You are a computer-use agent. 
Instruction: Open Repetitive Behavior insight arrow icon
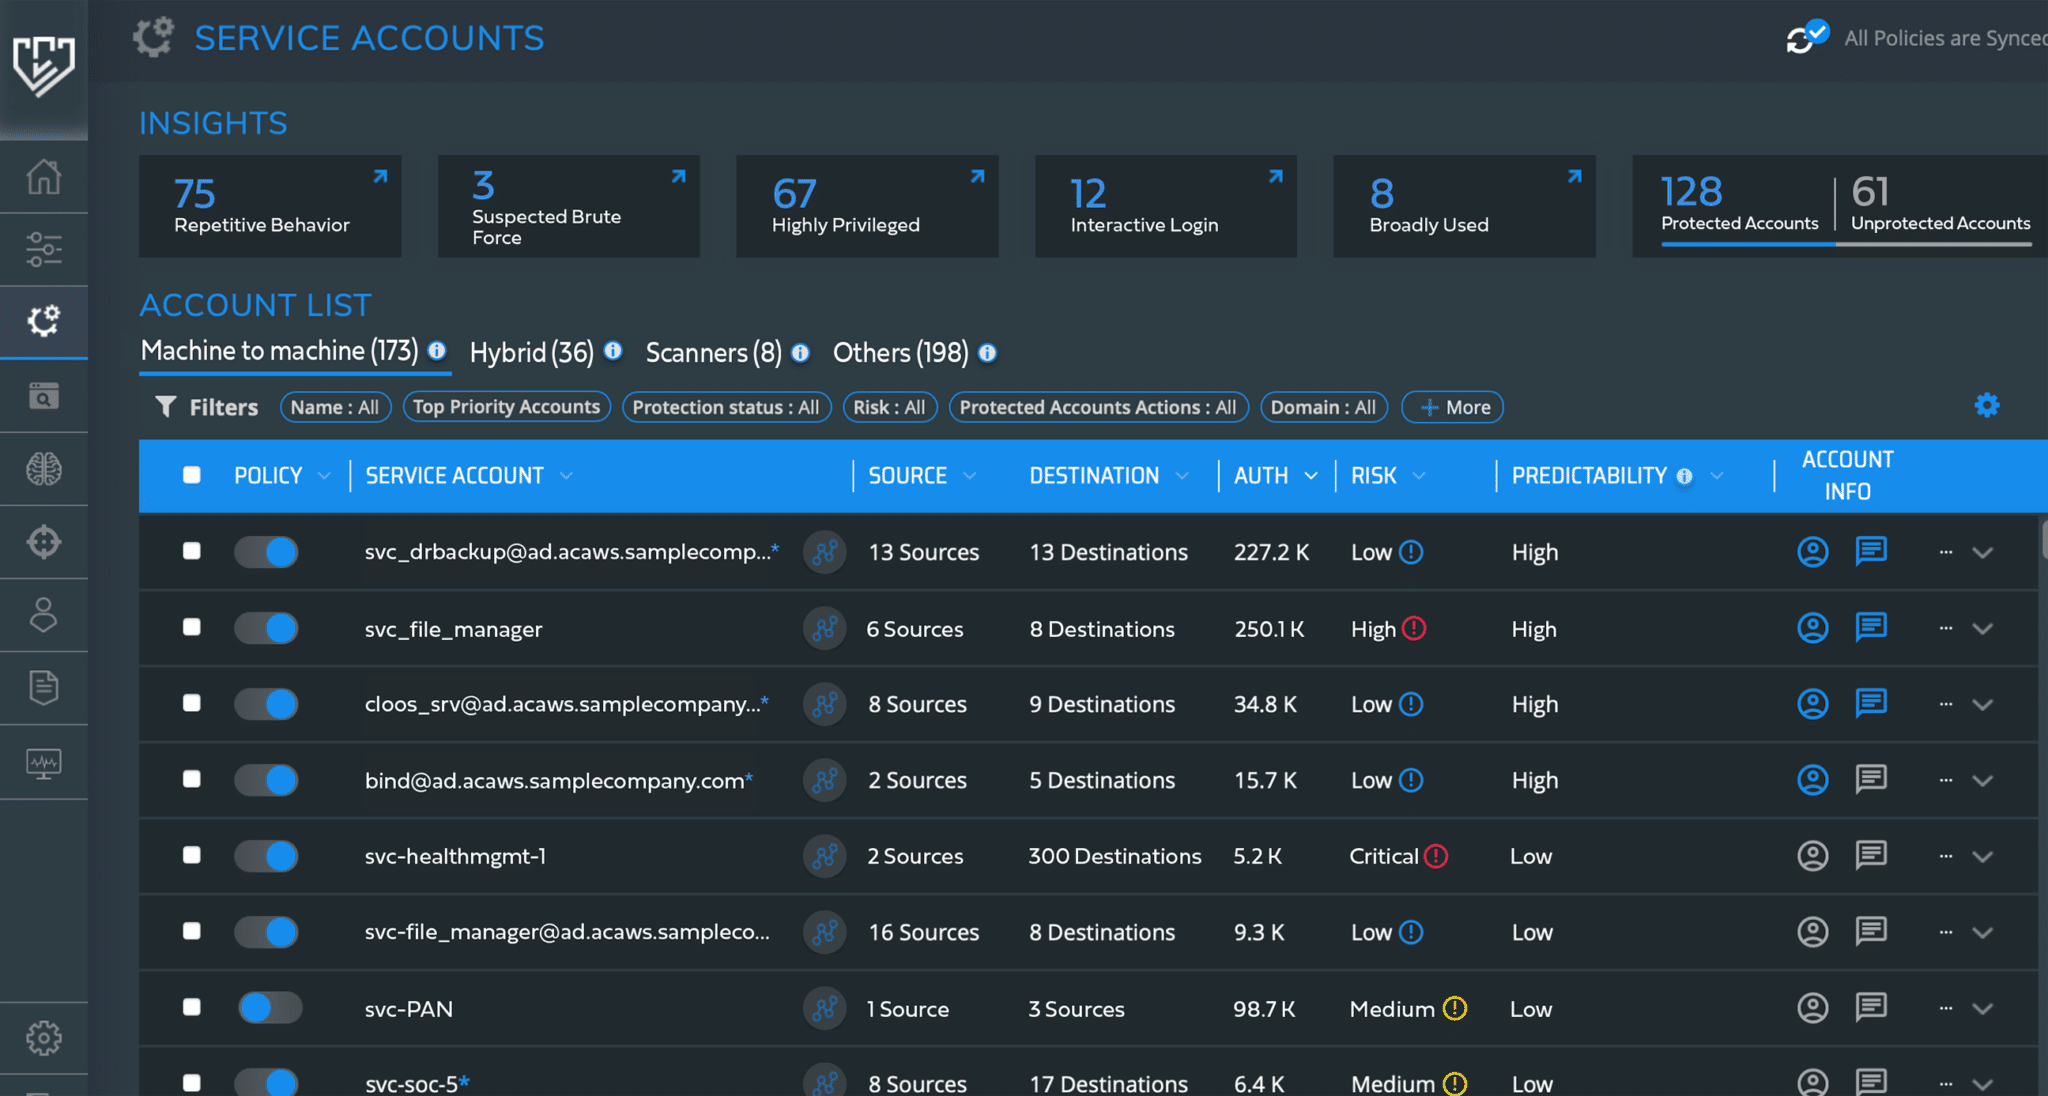point(380,177)
